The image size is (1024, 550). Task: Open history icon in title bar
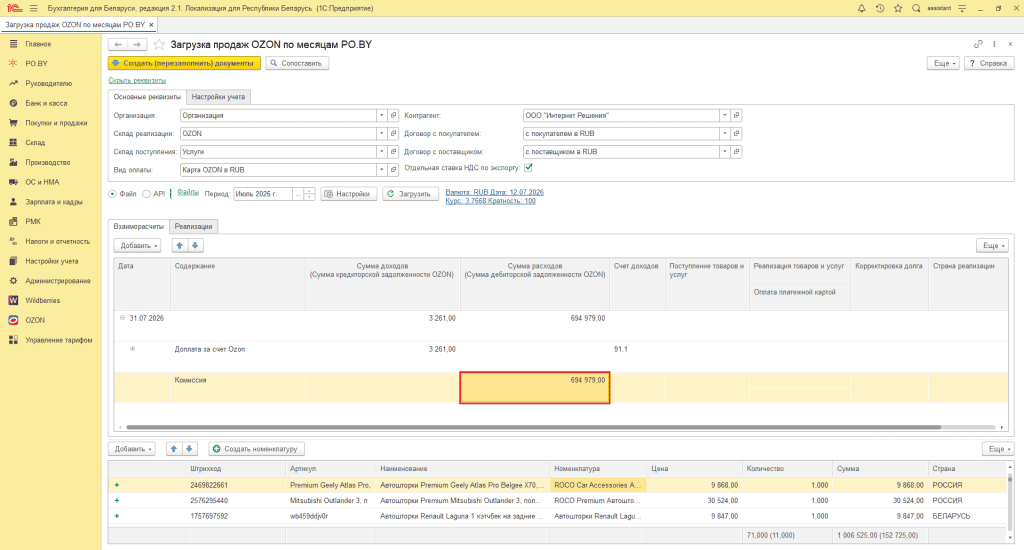coord(880,8)
